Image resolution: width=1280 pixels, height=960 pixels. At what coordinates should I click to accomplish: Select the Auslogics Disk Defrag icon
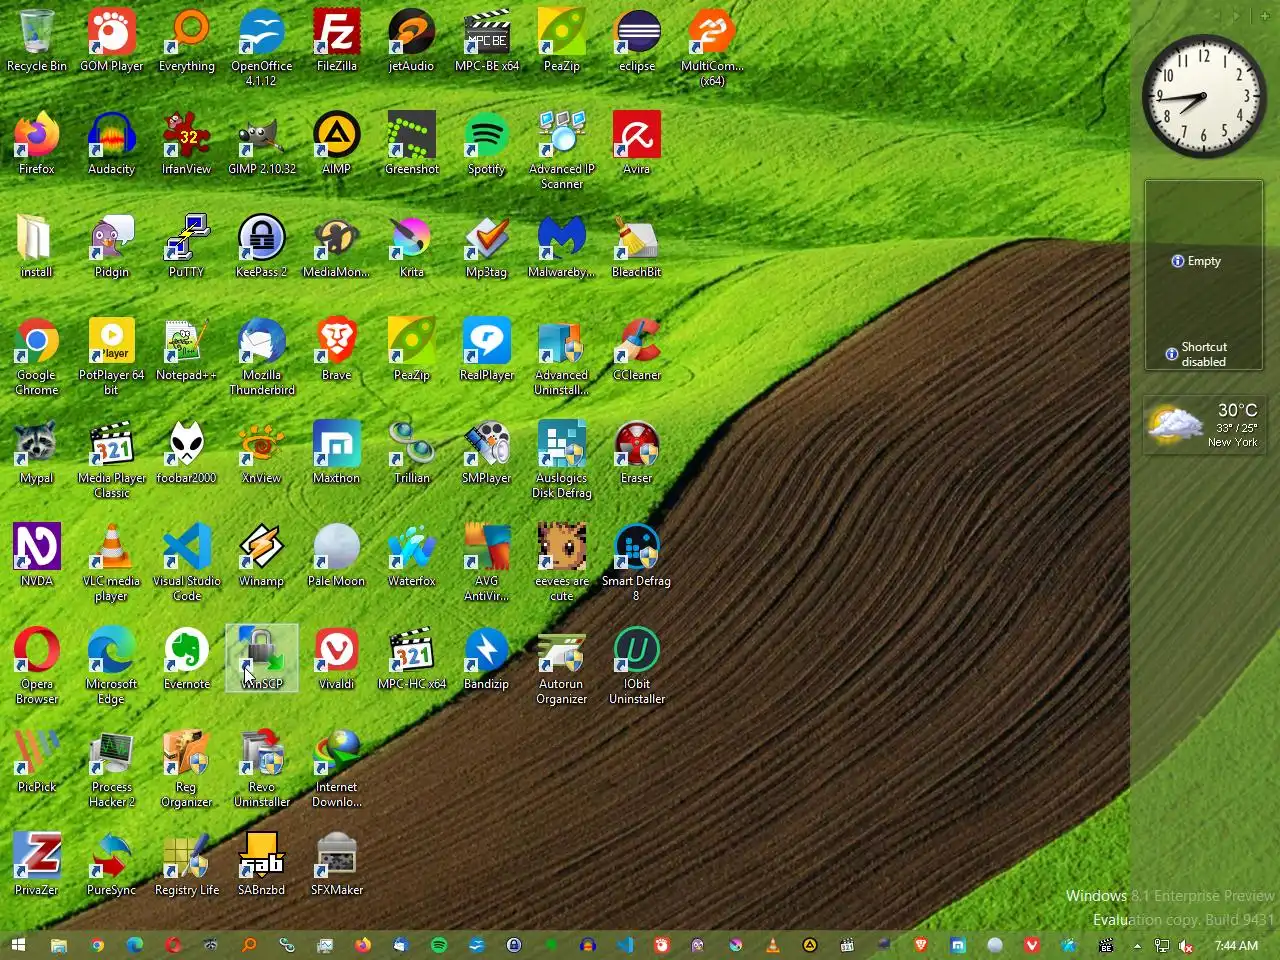point(562,460)
